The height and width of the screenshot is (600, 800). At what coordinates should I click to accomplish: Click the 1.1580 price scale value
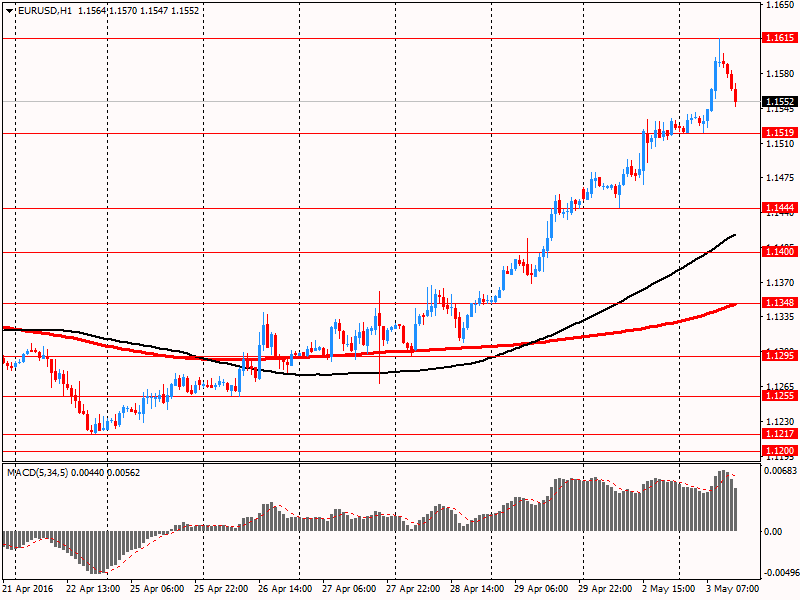click(x=780, y=74)
